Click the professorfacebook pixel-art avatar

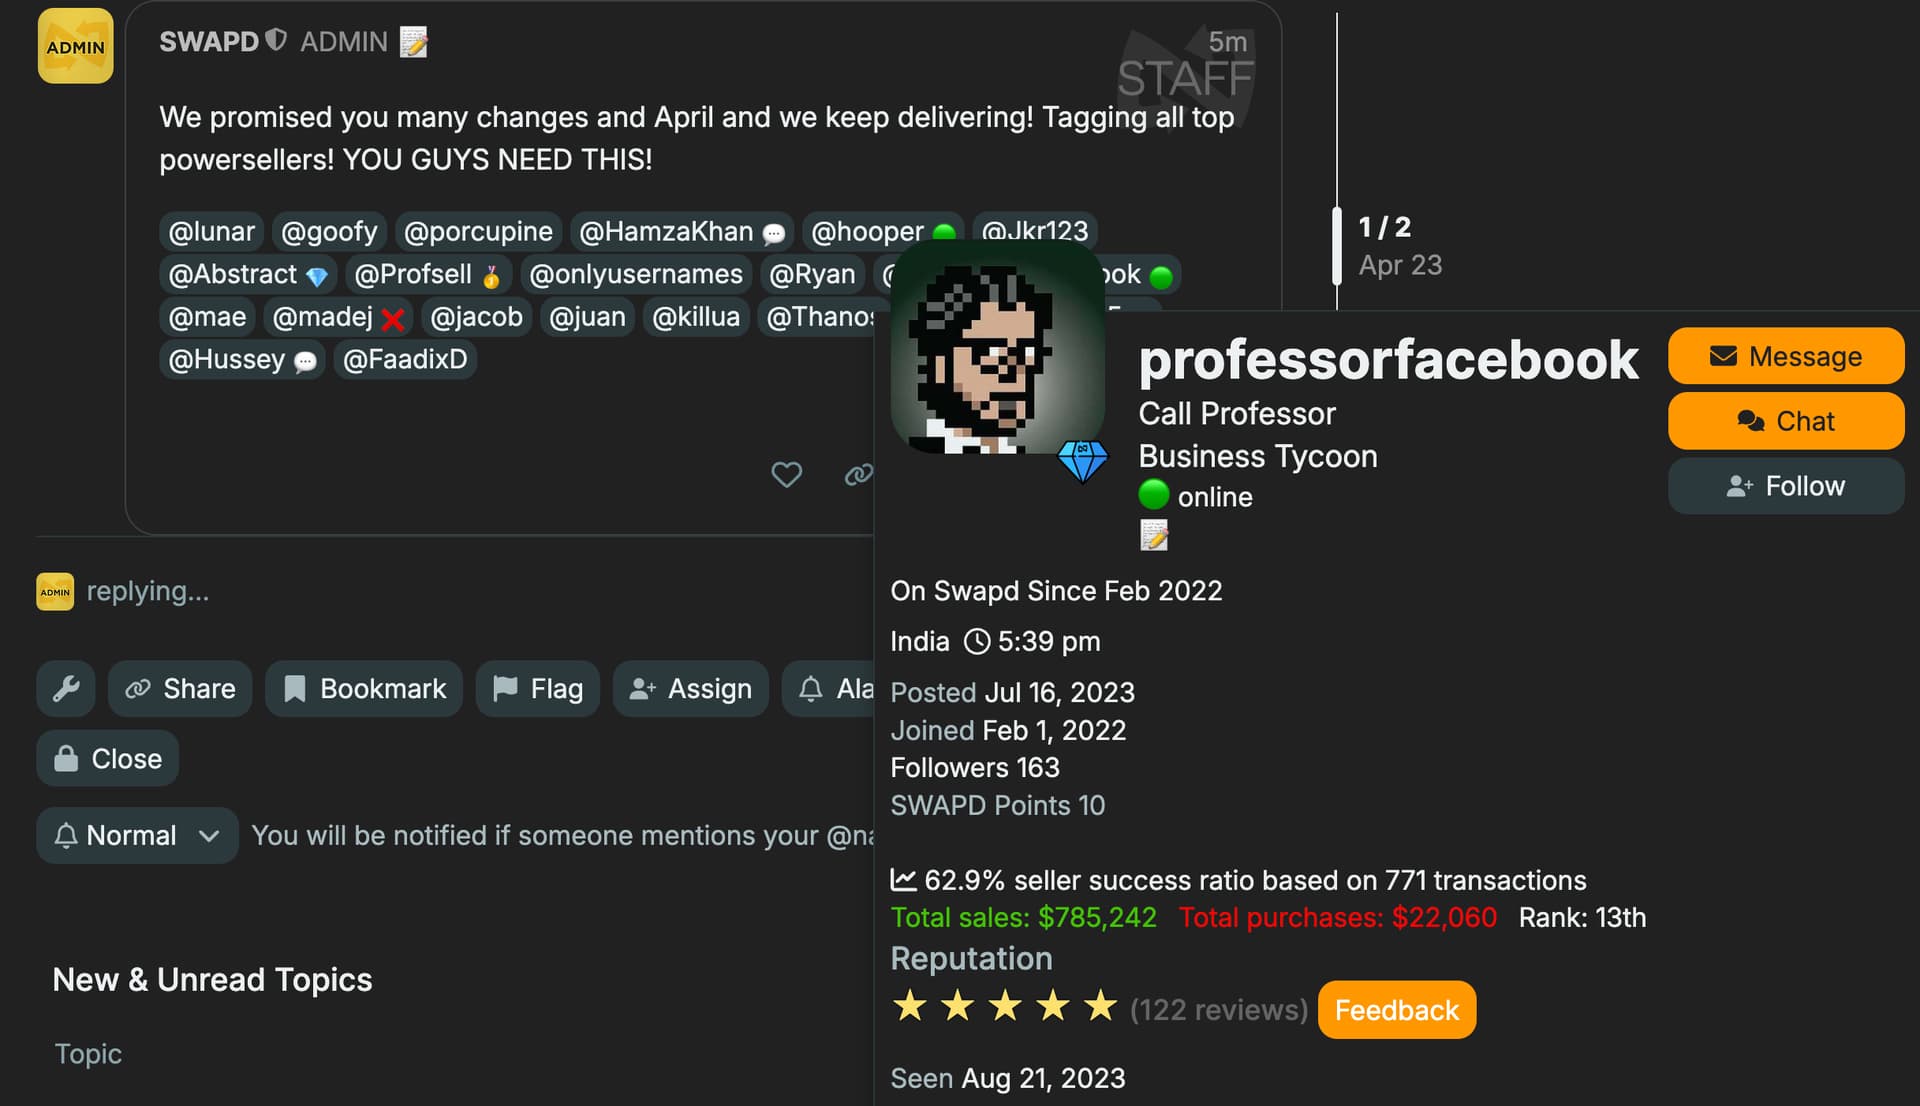pyautogui.click(x=997, y=348)
